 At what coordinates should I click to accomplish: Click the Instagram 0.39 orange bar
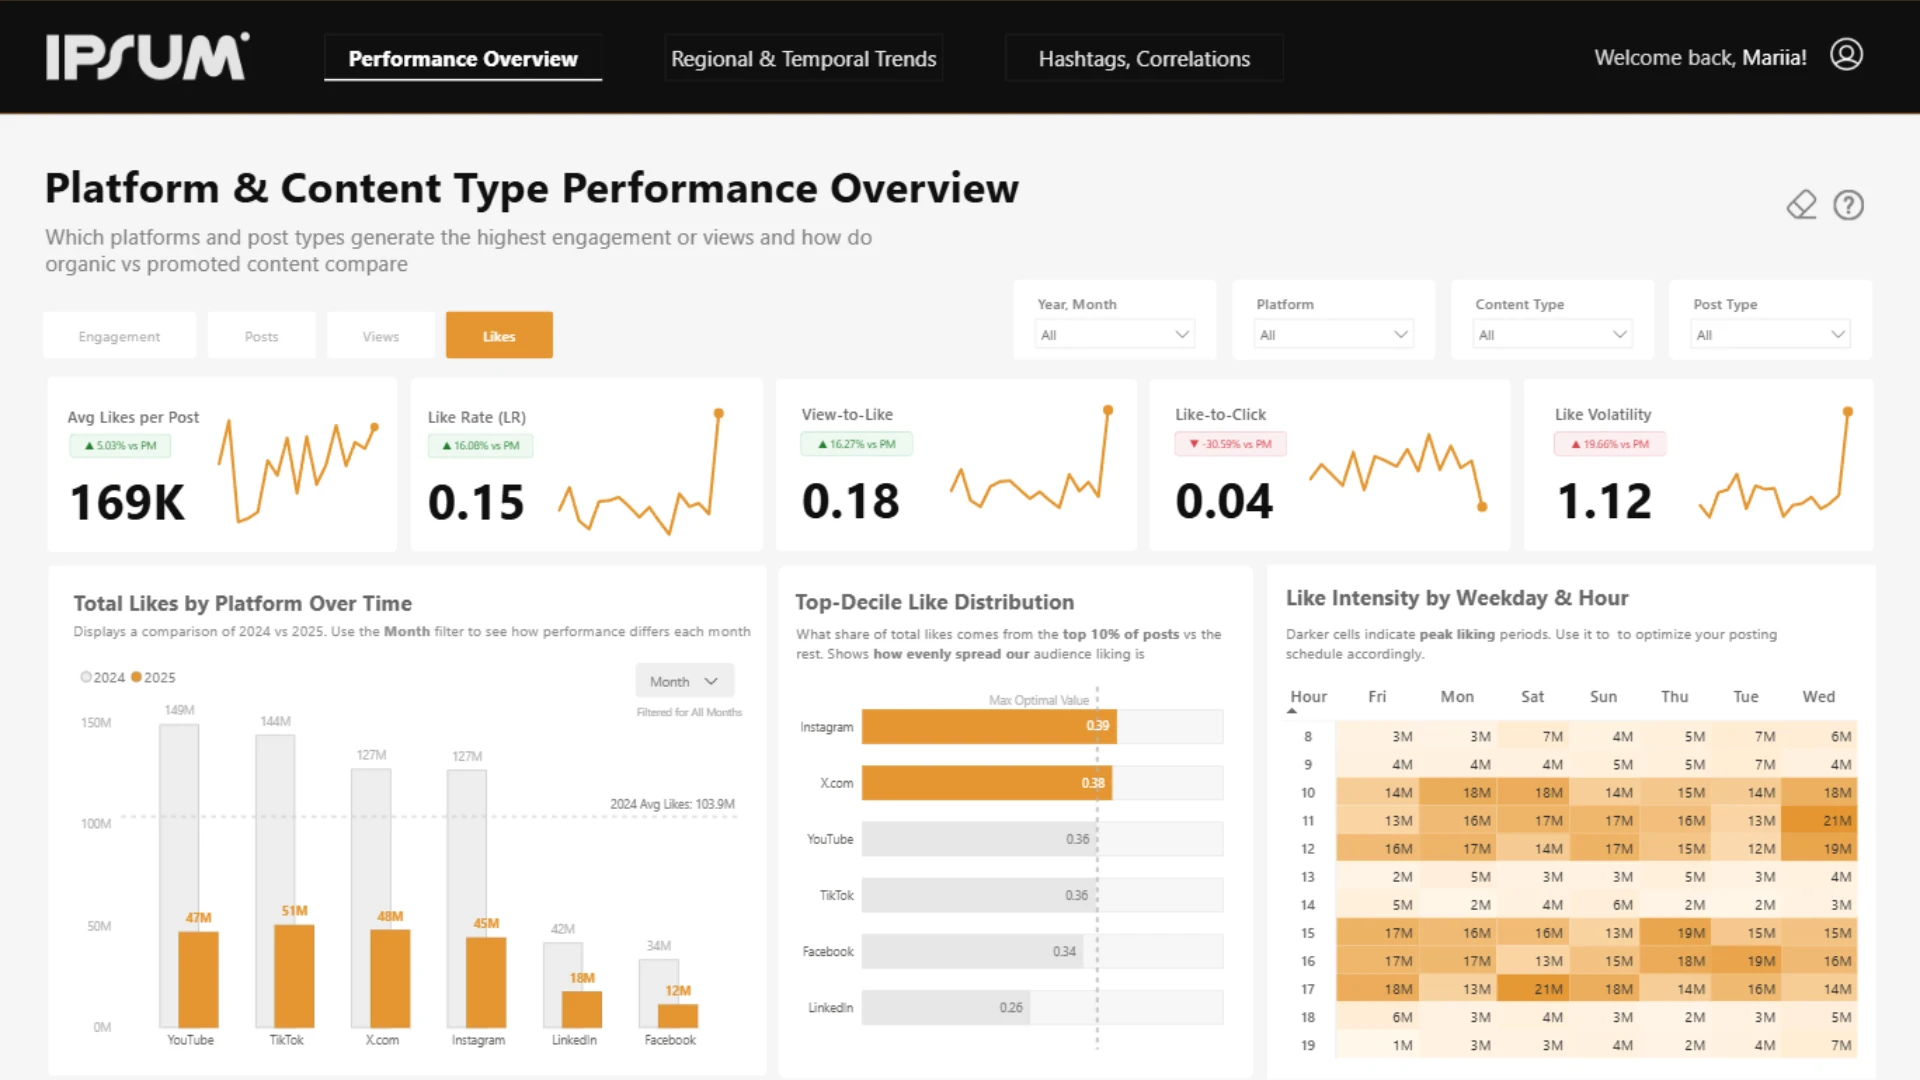988,726
